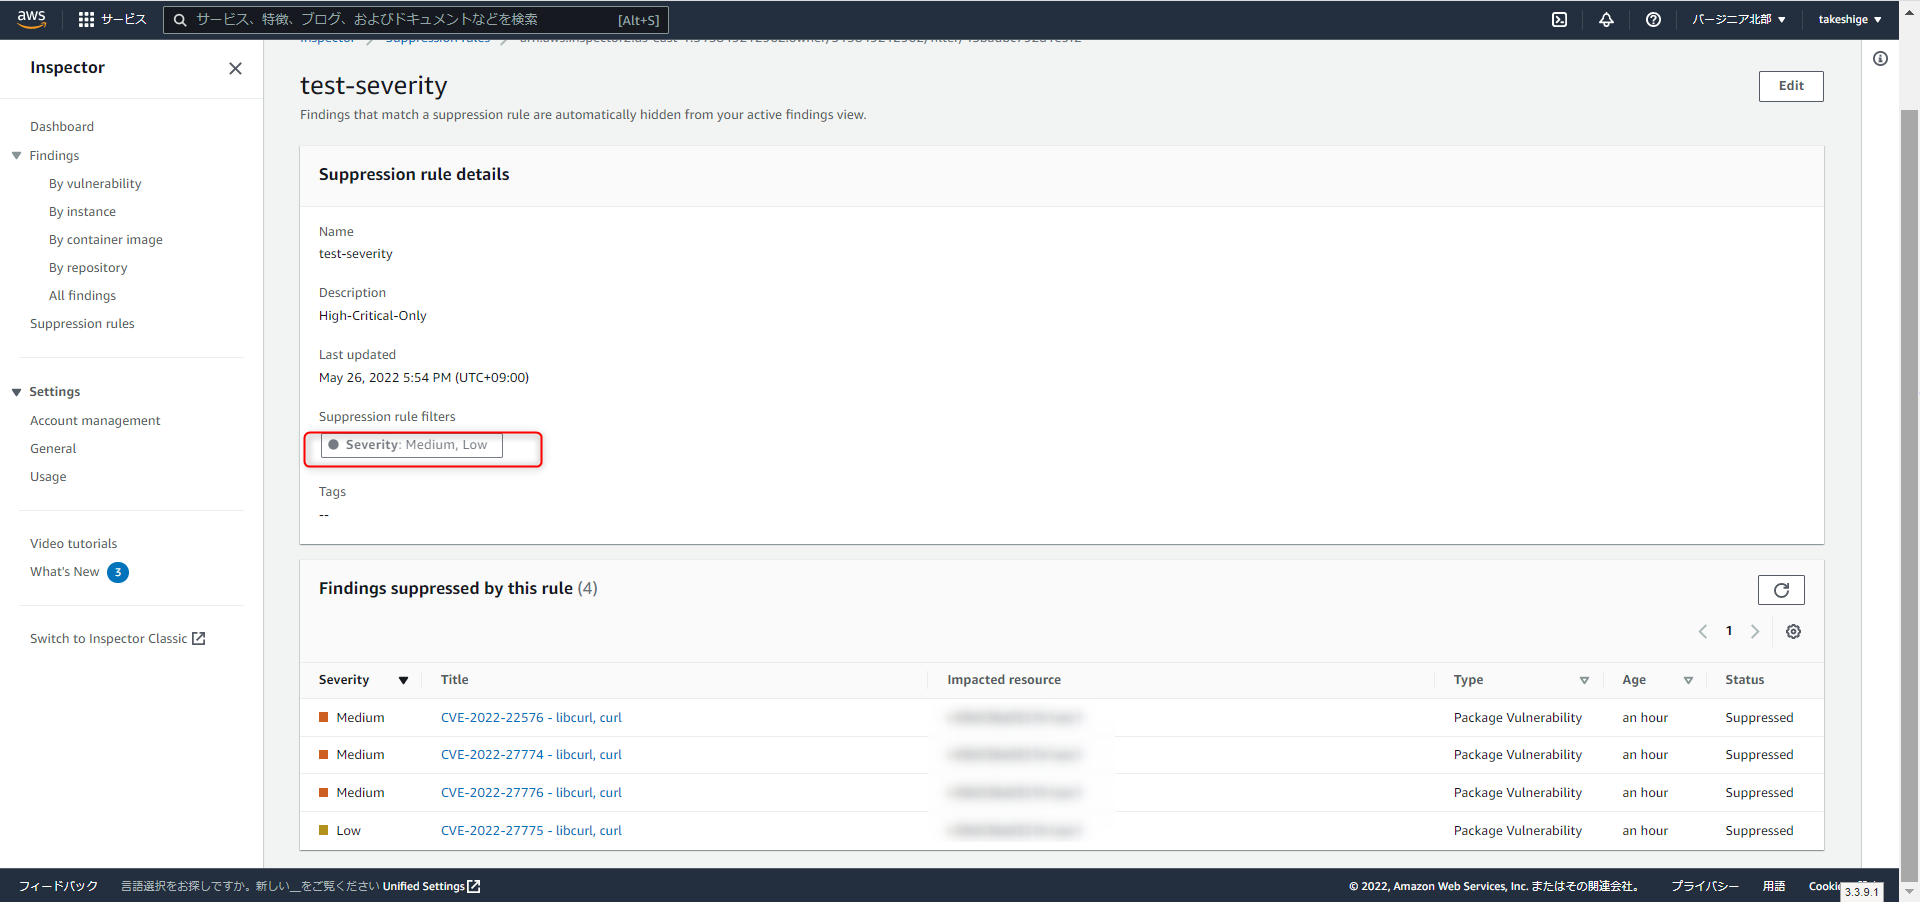This screenshot has width=1920, height=902.
Task: Open the services grid menu
Action: (x=86, y=19)
